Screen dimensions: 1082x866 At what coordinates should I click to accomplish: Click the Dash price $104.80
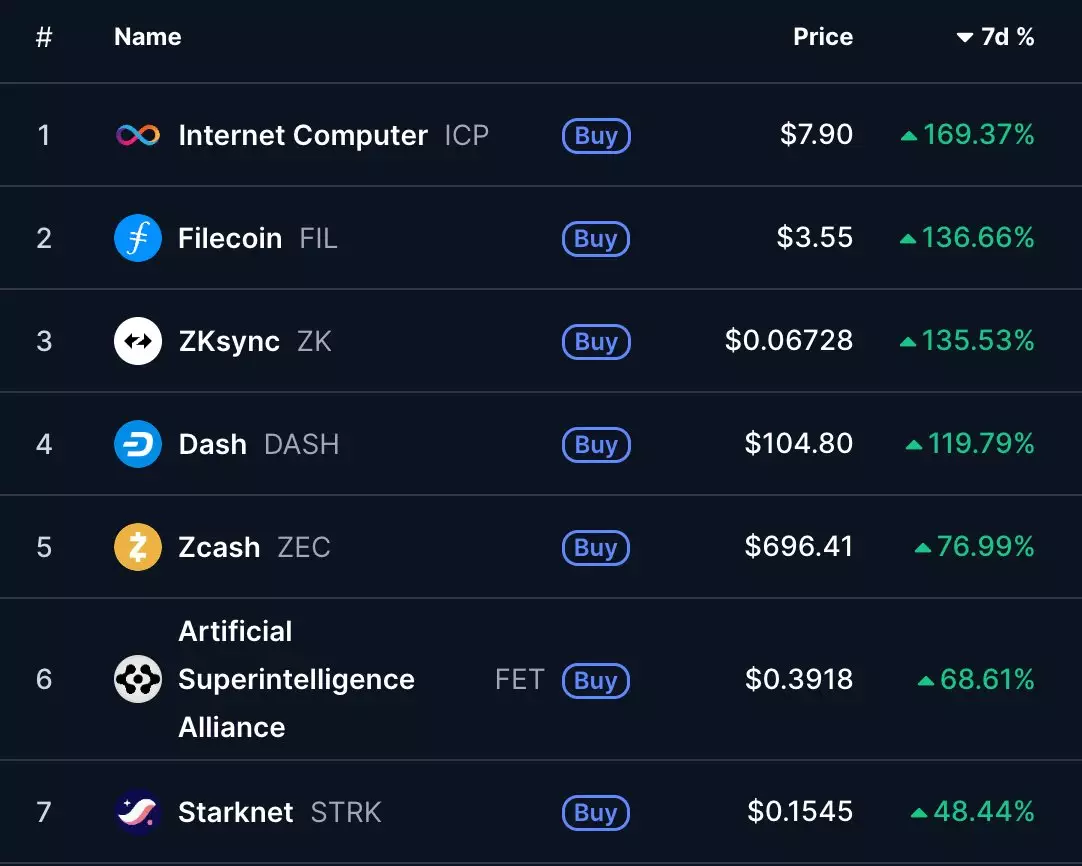799,444
